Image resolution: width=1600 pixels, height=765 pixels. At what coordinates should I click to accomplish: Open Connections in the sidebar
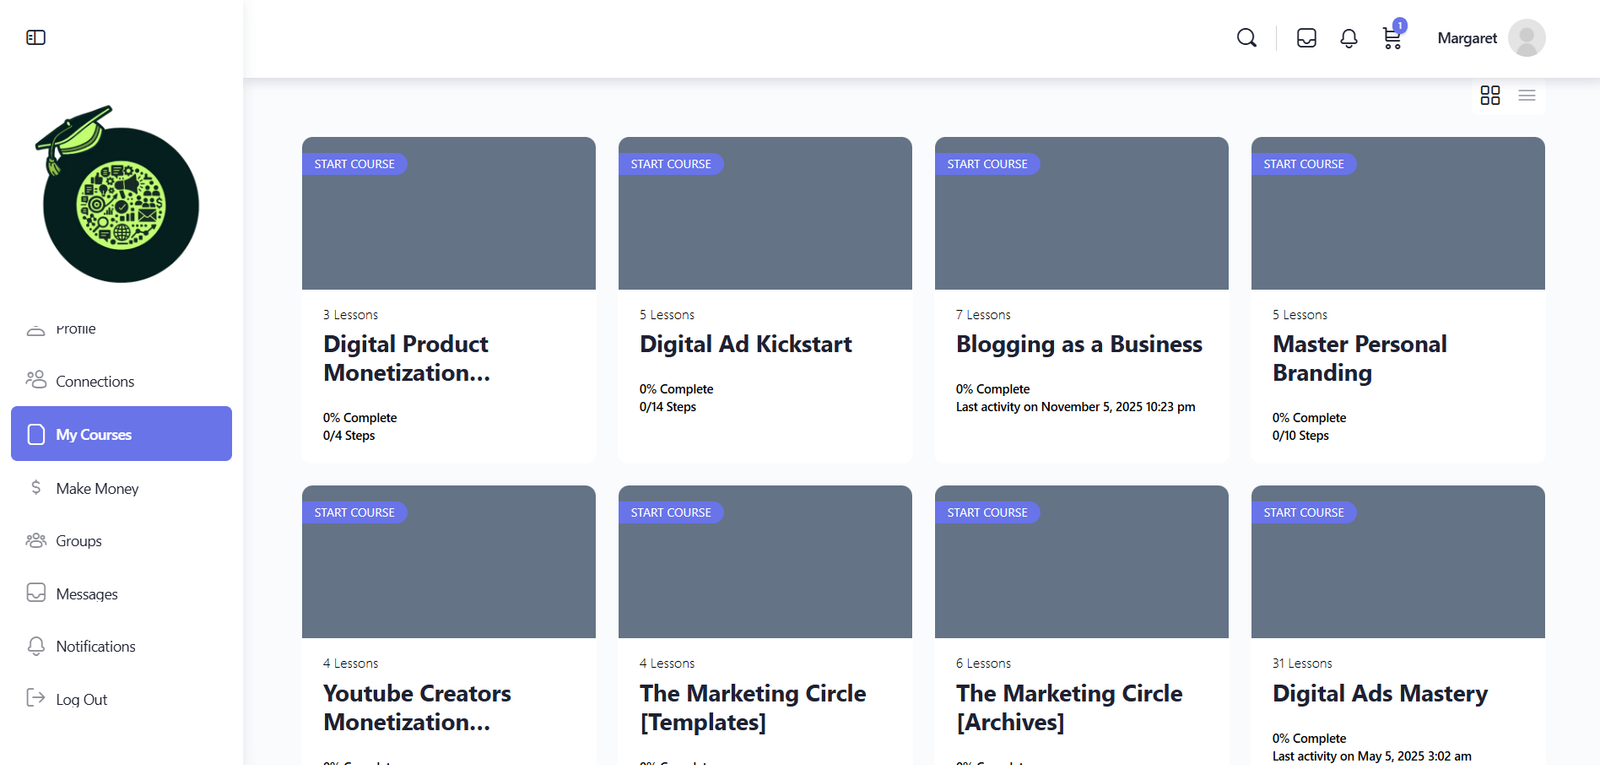95,381
